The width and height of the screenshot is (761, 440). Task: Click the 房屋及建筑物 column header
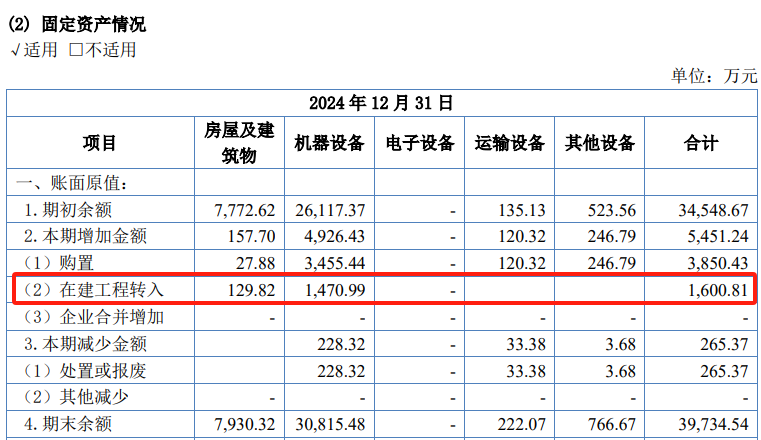pos(239,143)
